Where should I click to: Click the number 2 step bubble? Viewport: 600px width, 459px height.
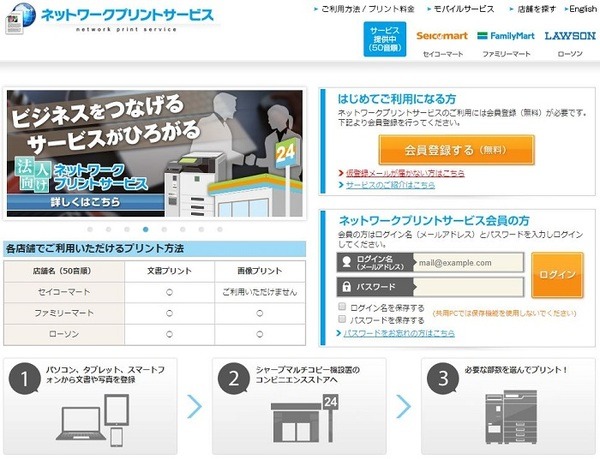pyautogui.click(x=233, y=378)
